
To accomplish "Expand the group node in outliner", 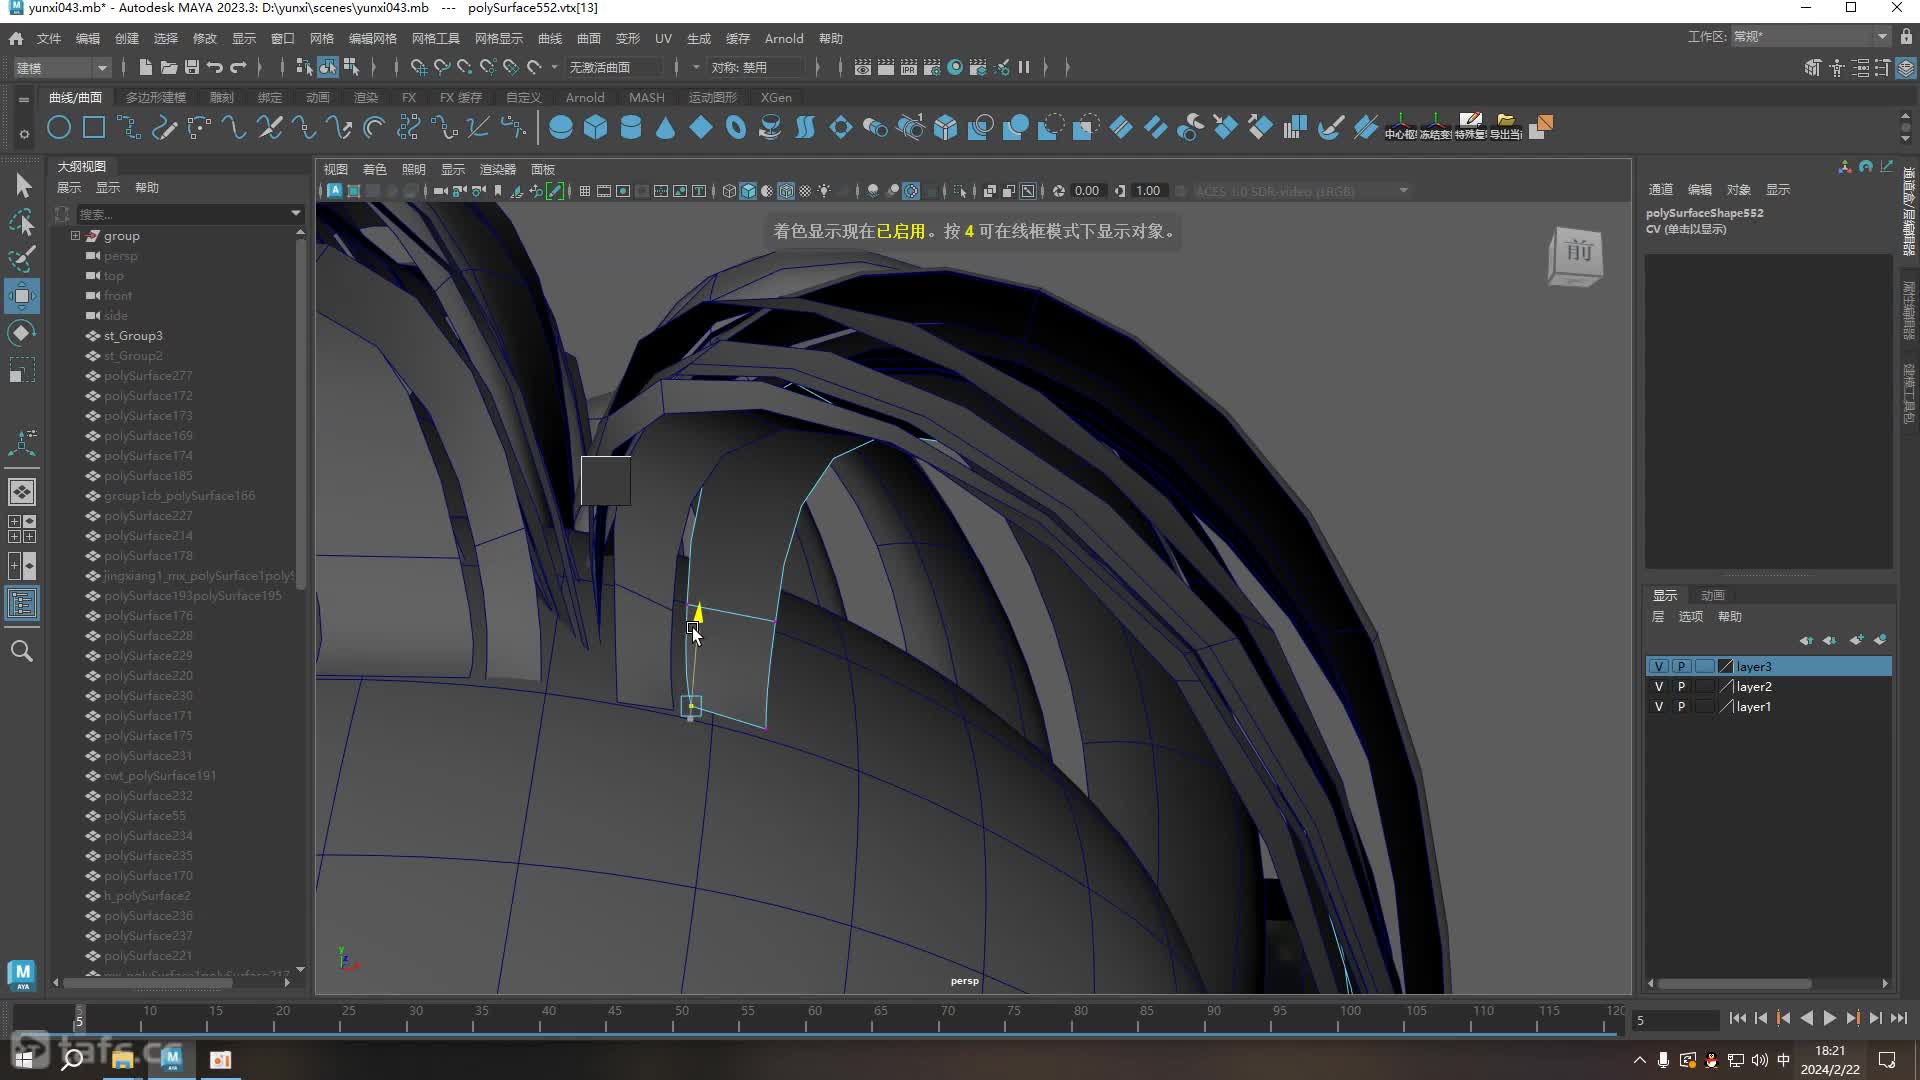I will 75,236.
